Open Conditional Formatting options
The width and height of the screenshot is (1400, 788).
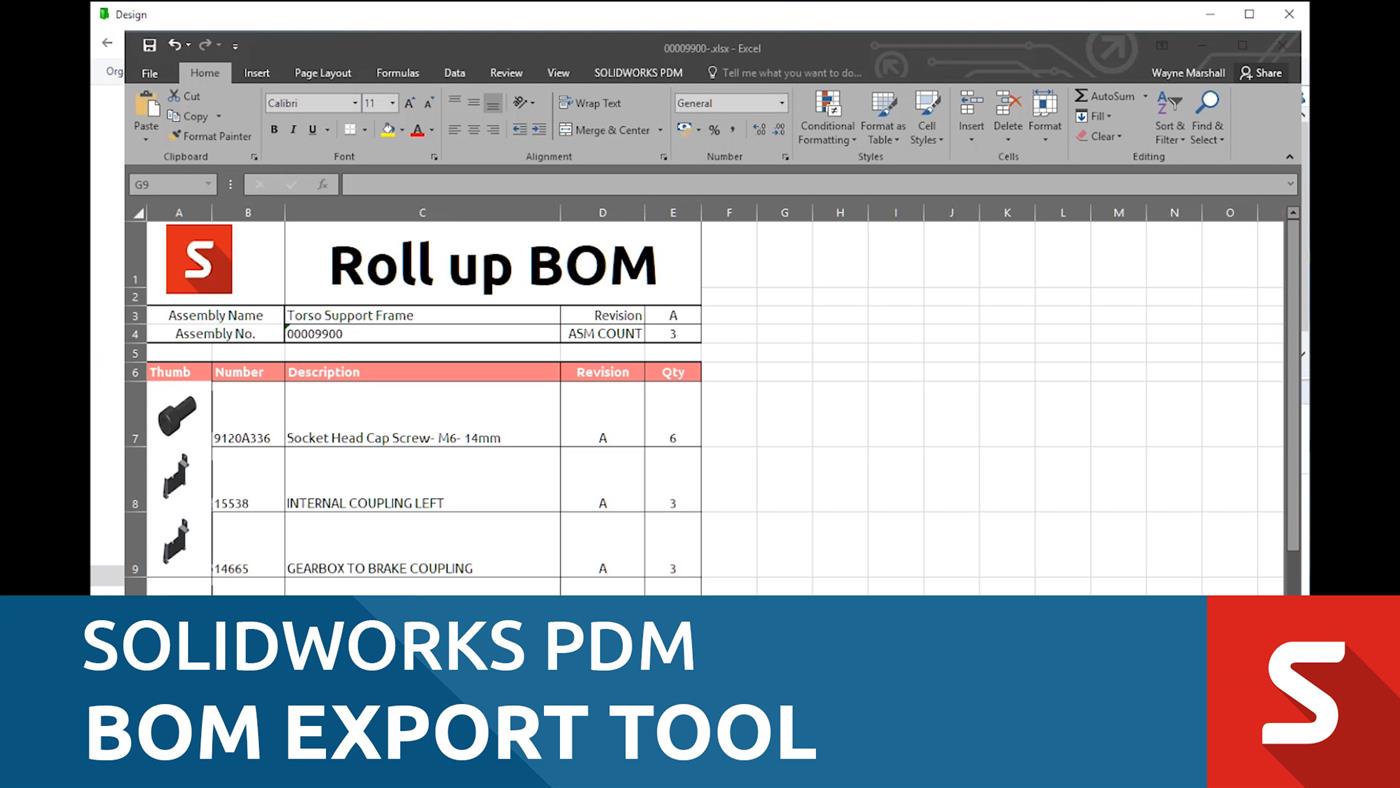tap(827, 117)
